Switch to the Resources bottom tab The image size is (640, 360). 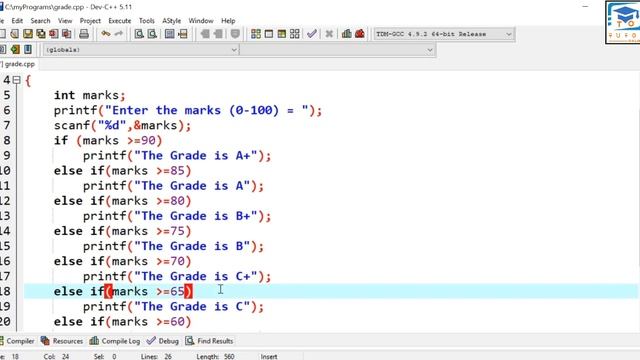tap(62, 341)
